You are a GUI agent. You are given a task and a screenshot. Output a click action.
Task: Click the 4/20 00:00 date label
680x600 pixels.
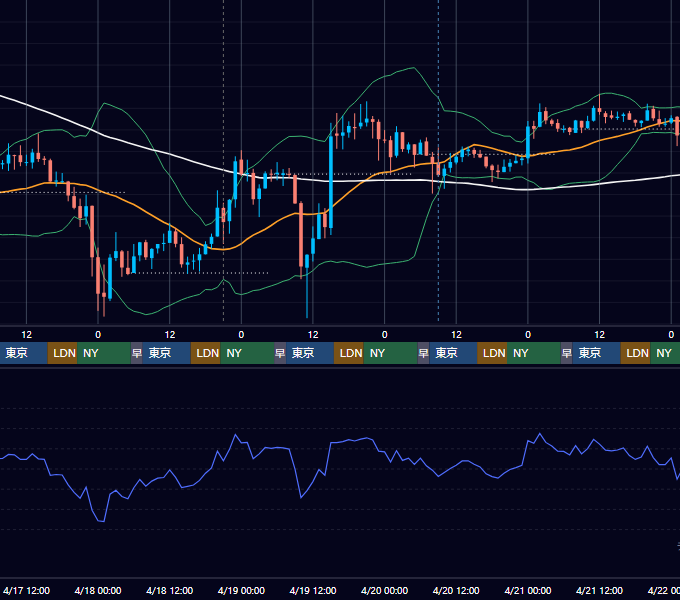point(385,590)
